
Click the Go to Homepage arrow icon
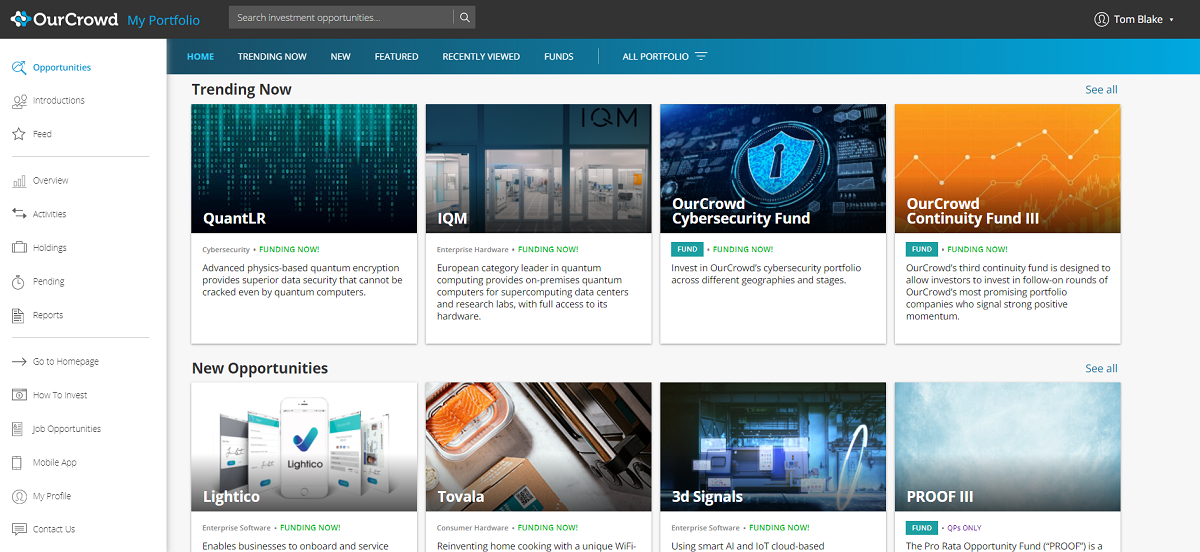(x=19, y=362)
